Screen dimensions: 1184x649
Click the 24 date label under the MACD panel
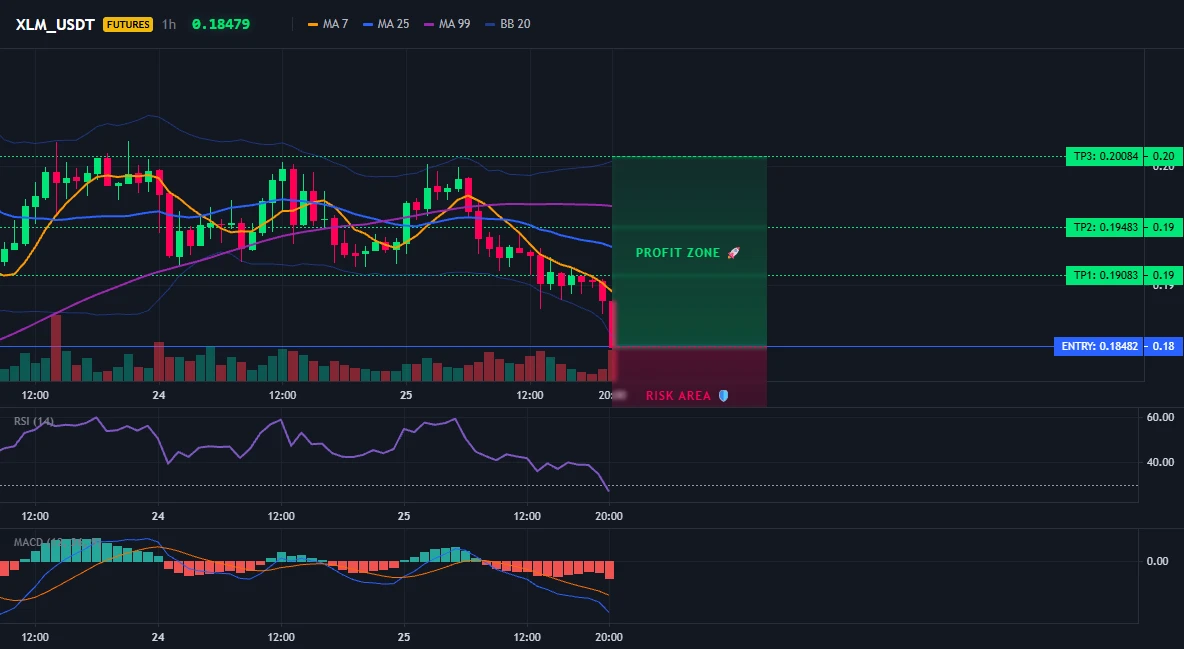158,637
